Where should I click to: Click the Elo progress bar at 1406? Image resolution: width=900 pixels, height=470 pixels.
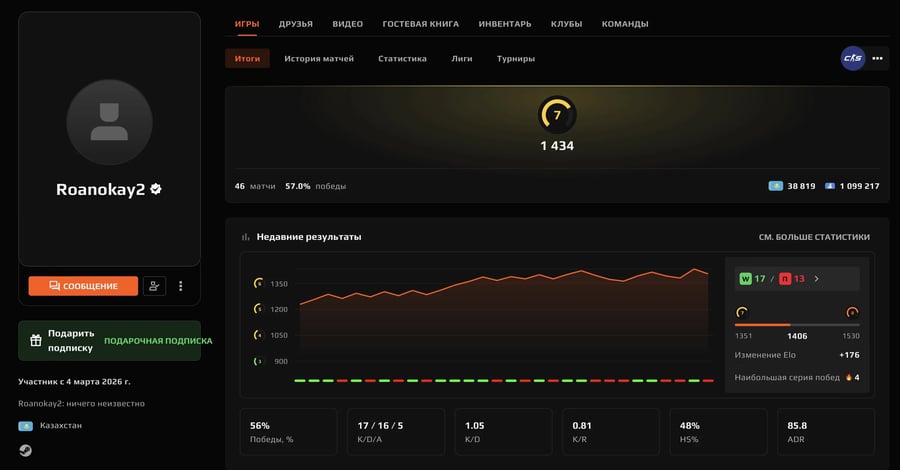click(797, 324)
